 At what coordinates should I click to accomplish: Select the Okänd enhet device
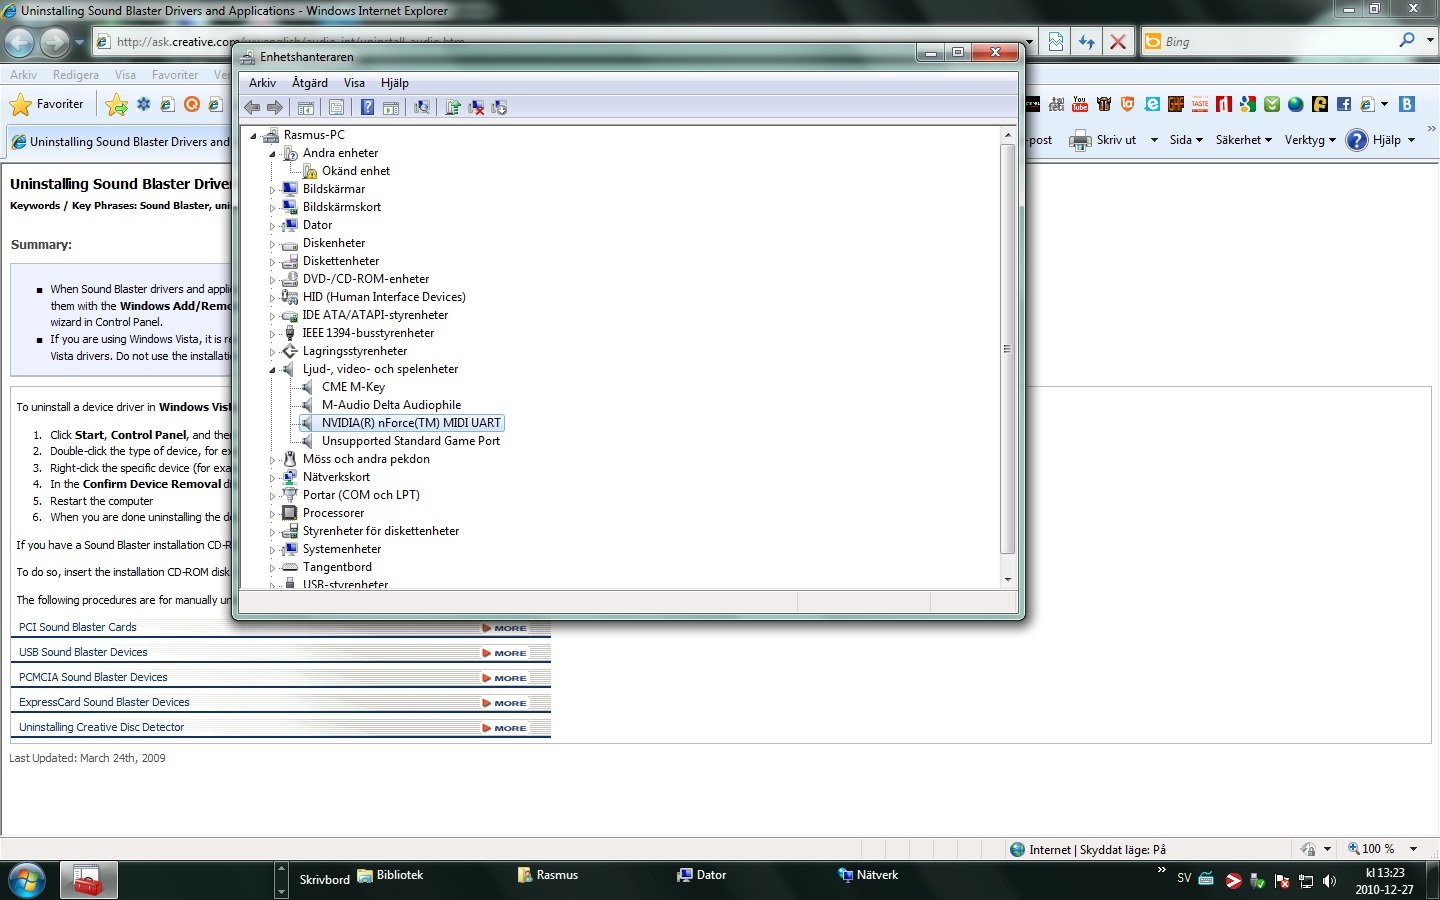356,171
